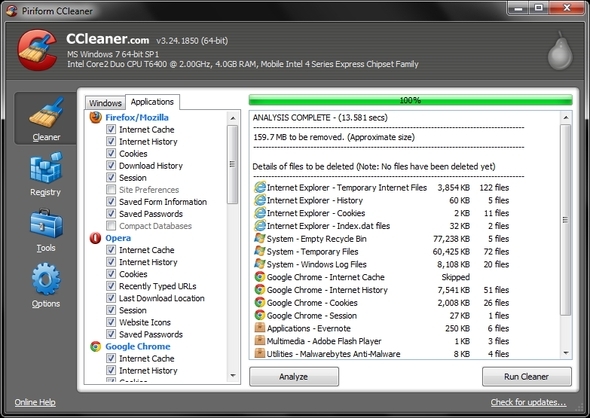
Task: Select Google Chrome - Internet History result text
Action: (x=327, y=290)
